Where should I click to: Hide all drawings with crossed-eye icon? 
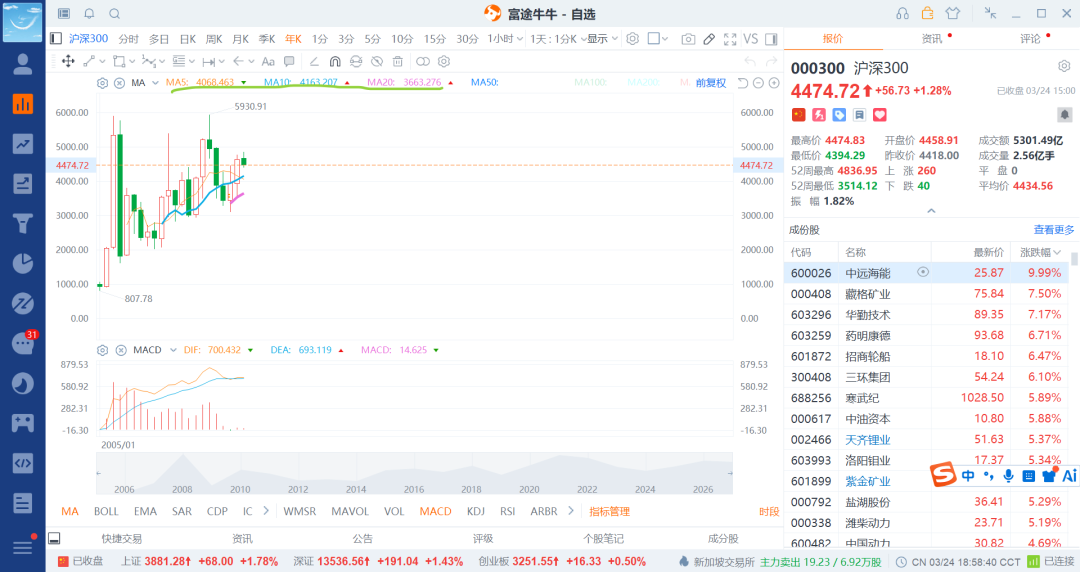377,61
